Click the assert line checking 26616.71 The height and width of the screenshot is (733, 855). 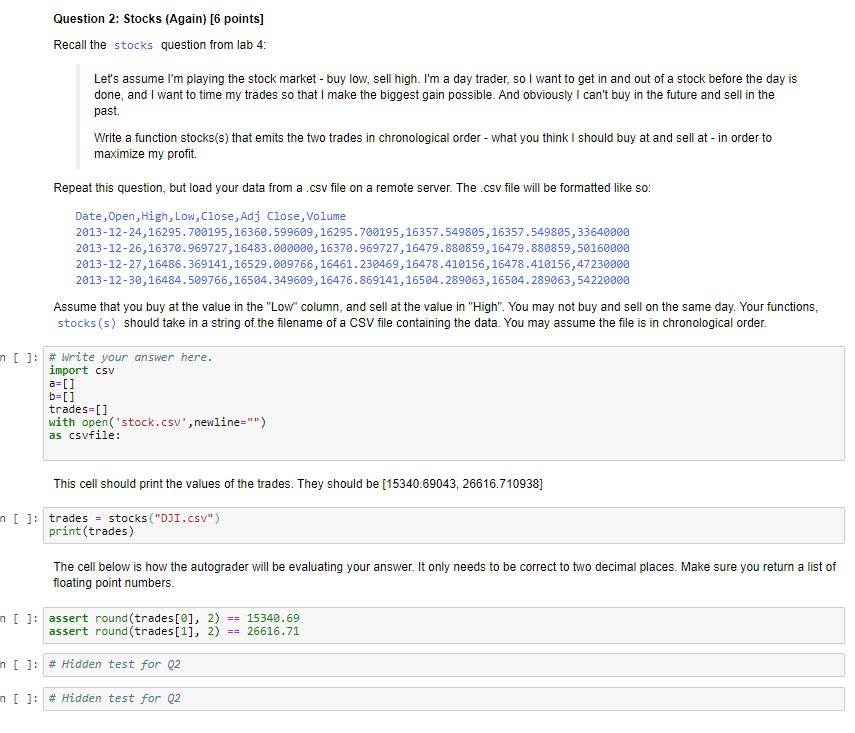(x=174, y=632)
